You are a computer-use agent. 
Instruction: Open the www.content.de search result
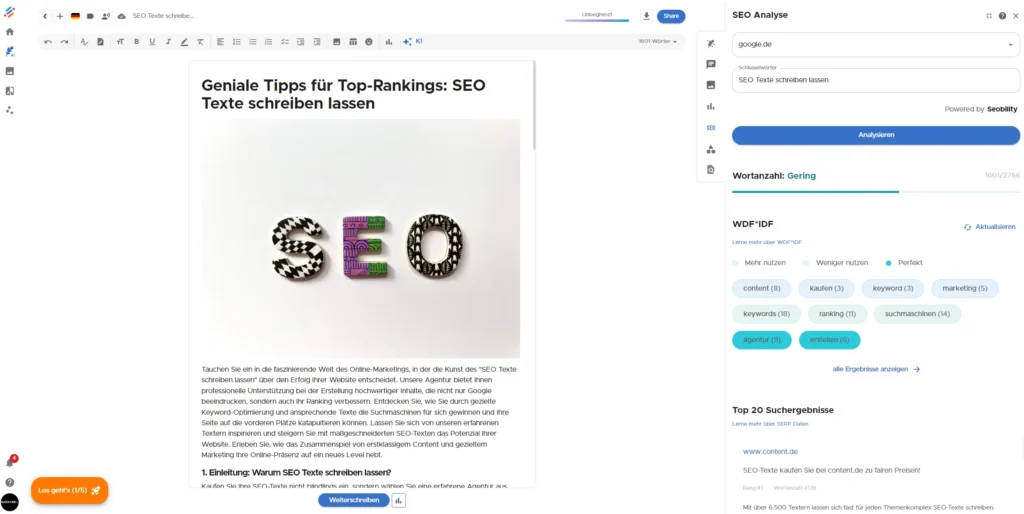tap(770, 451)
